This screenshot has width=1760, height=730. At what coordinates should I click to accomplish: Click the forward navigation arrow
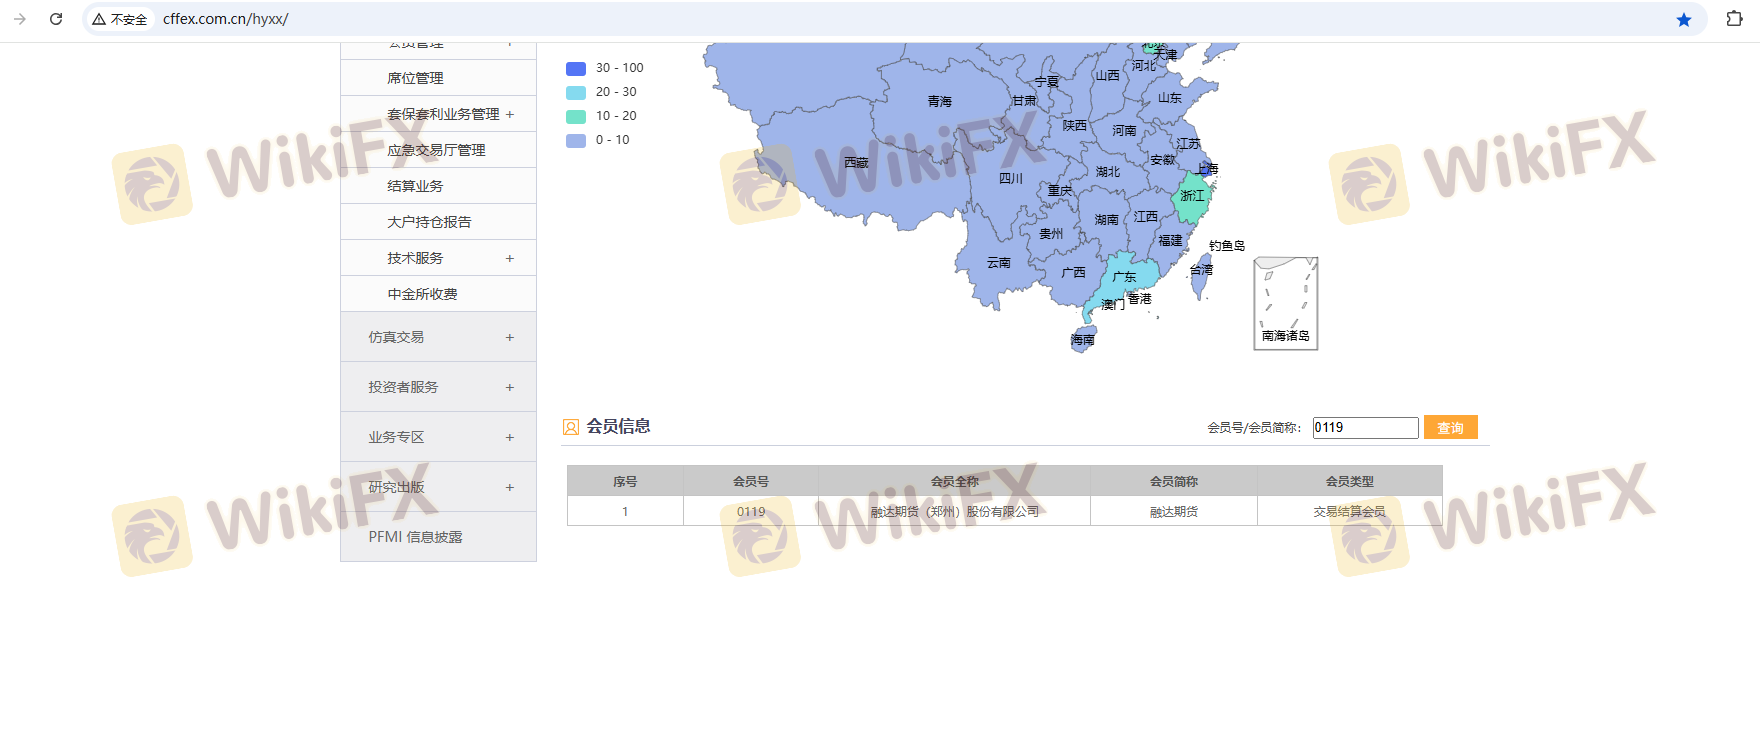20,19
